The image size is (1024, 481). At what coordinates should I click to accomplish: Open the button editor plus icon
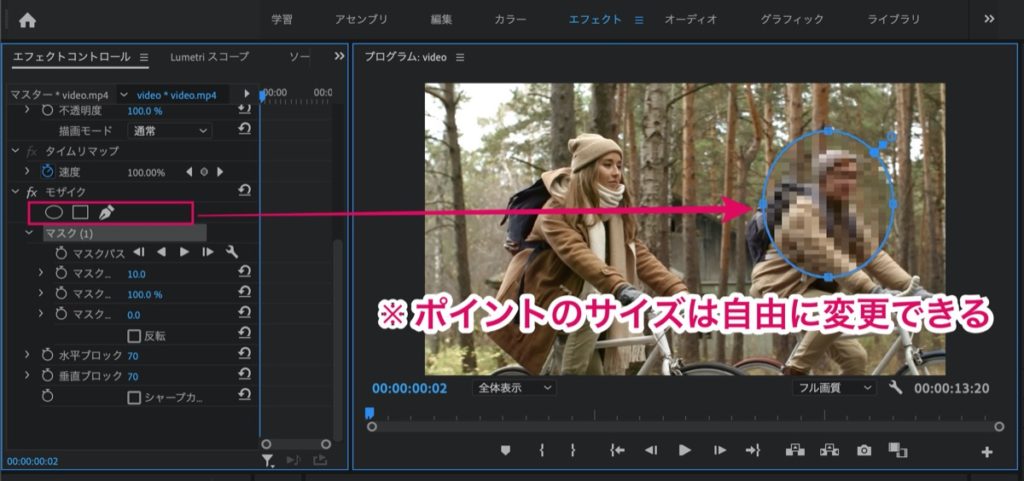[x=987, y=452]
